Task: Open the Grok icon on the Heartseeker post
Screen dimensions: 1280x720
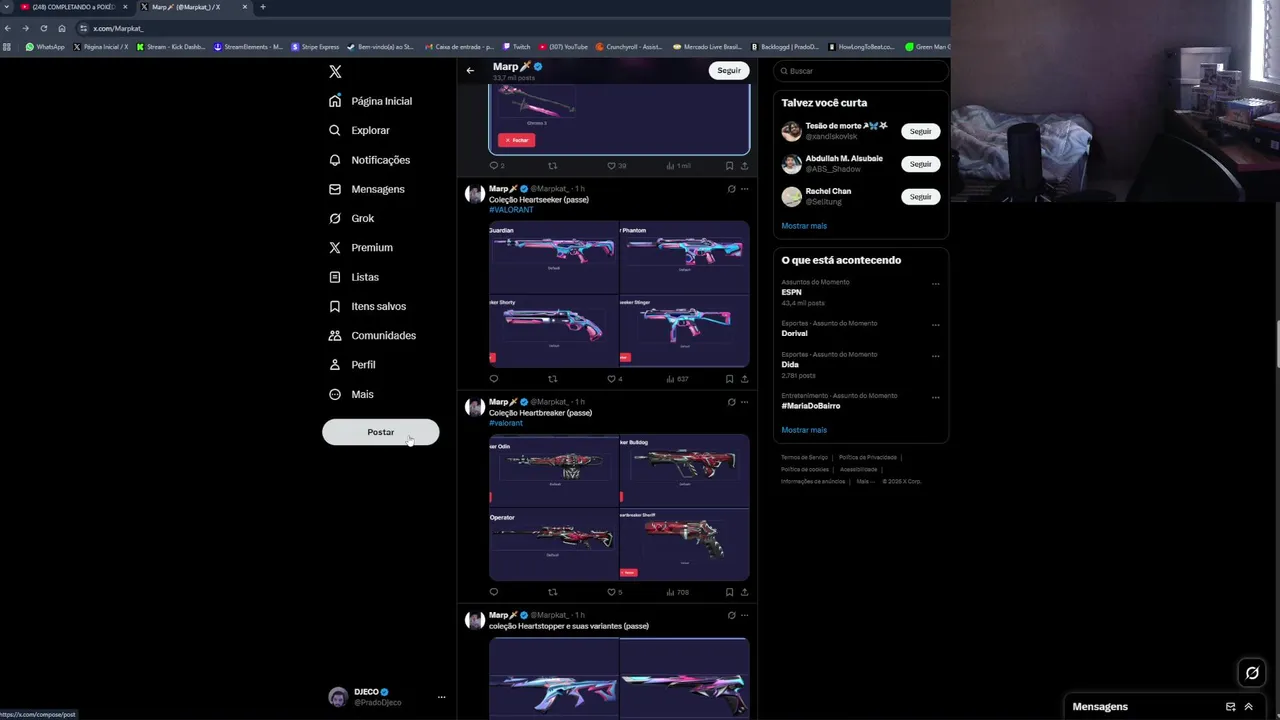Action: pyautogui.click(x=731, y=189)
